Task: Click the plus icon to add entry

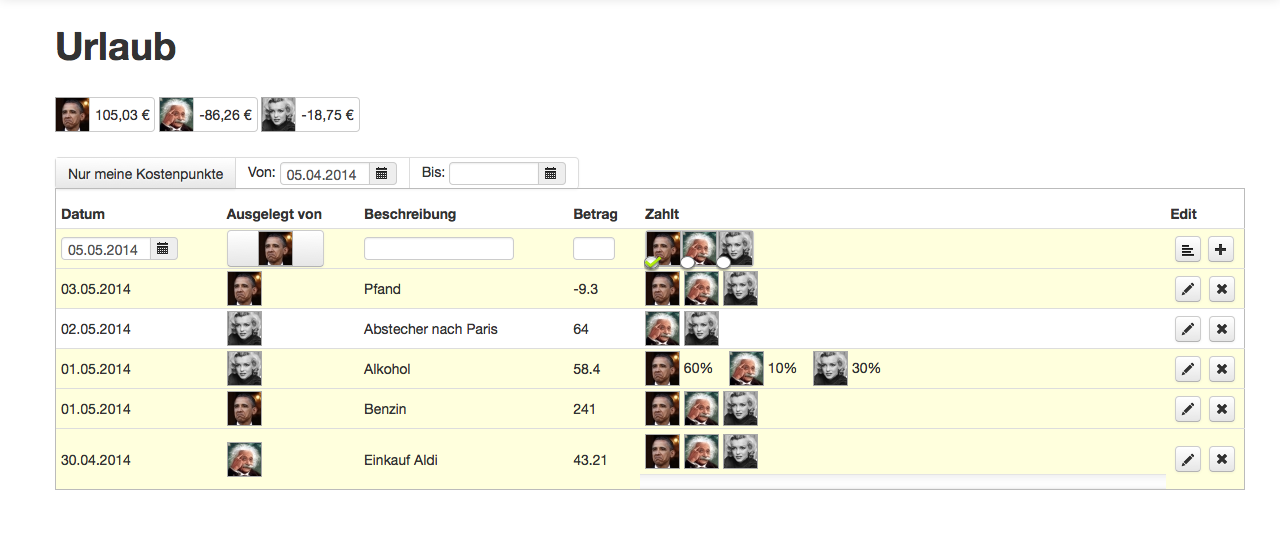Action: (1221, 249)
